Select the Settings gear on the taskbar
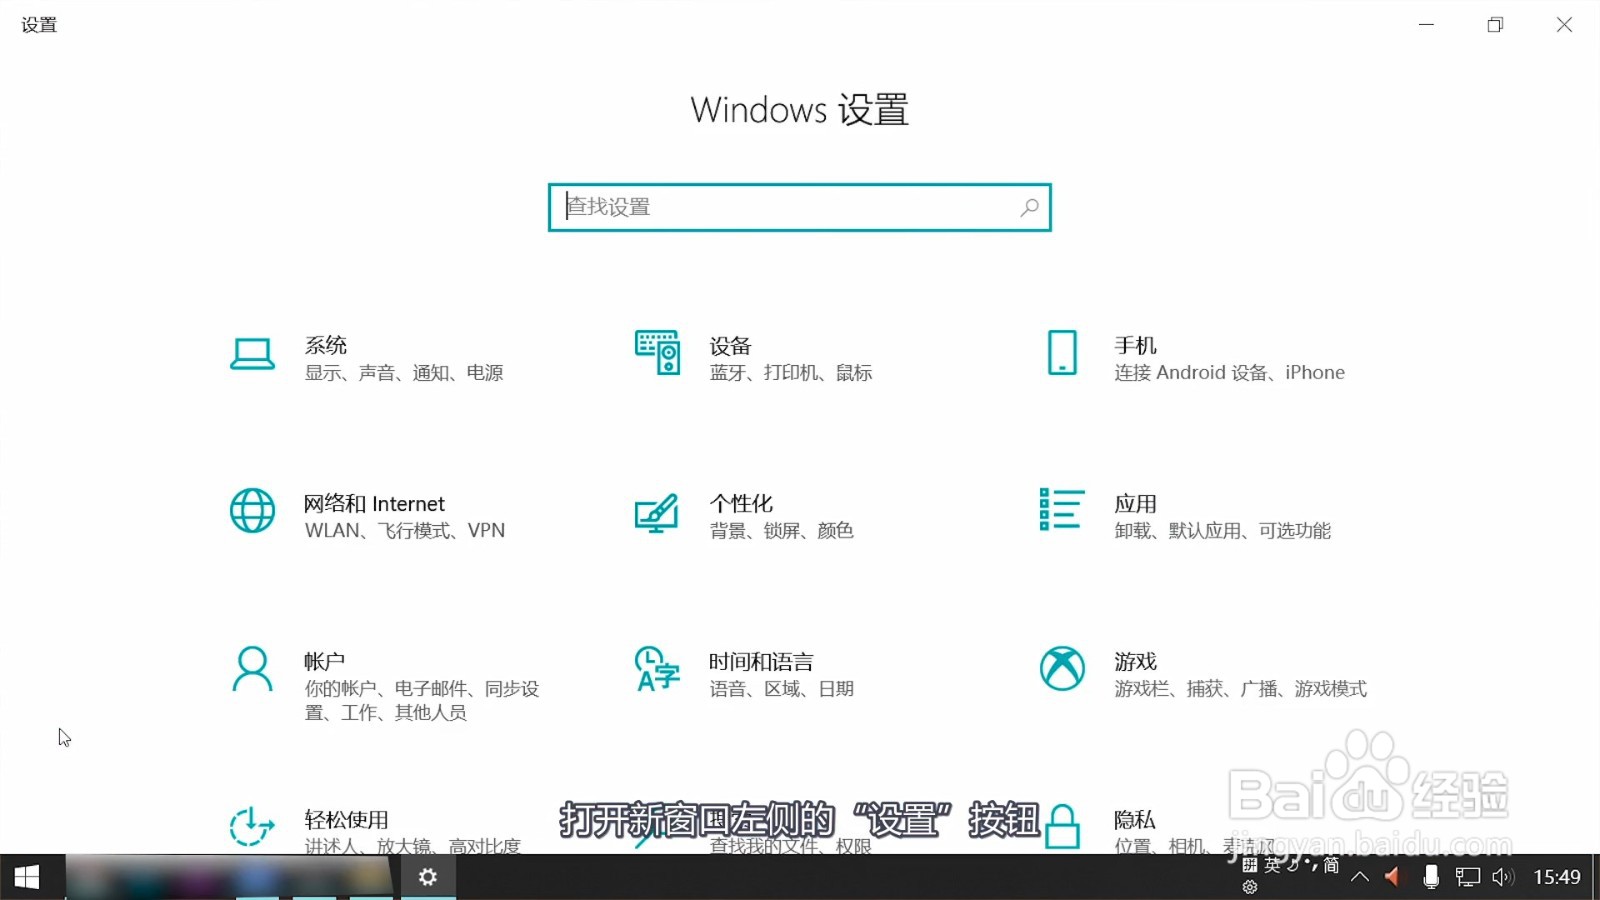Image resolution: width=1600 pixels, height=900 pixels. pyautogui.click(x=428, y=877)
